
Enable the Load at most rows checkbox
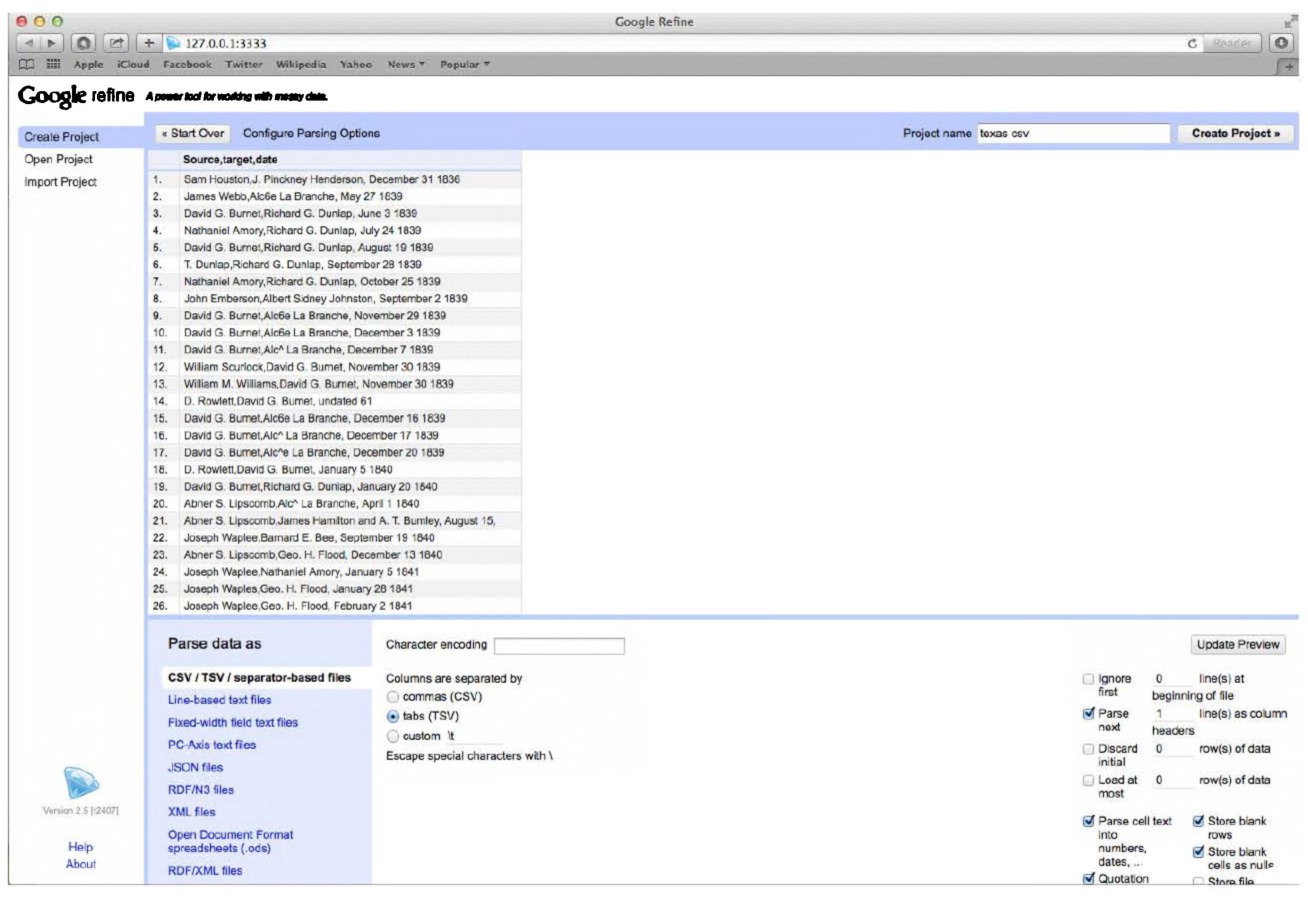click(x=1088, y=780)
